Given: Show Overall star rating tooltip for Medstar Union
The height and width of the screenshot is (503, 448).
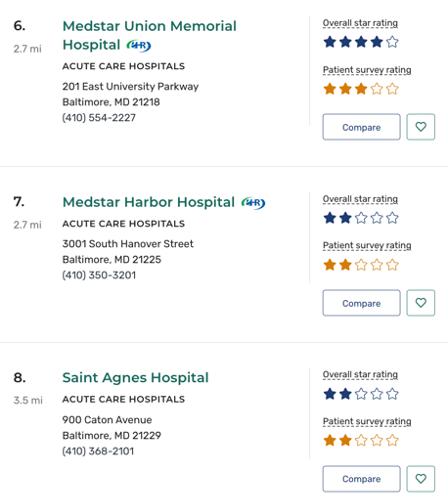Looking at the screenshot, I should [360, 23].
